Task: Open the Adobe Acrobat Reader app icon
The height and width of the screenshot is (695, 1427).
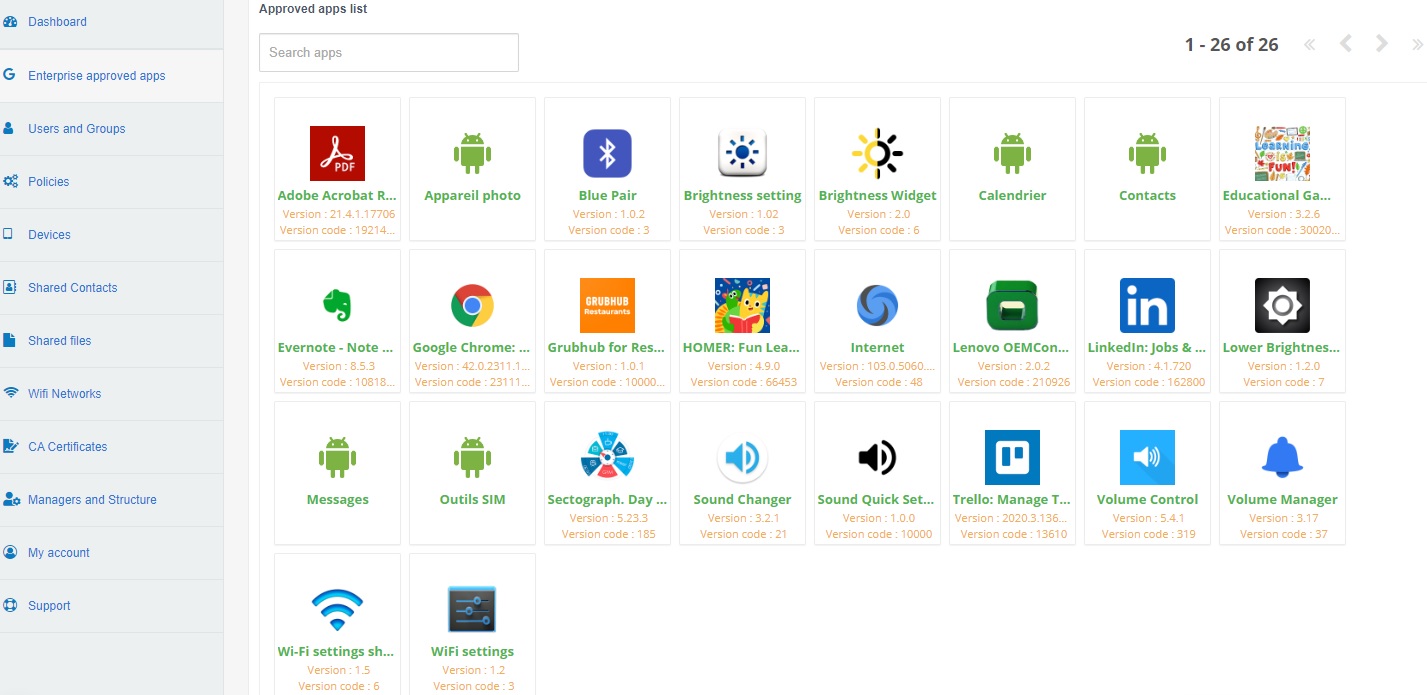Action: coord(337,153)
